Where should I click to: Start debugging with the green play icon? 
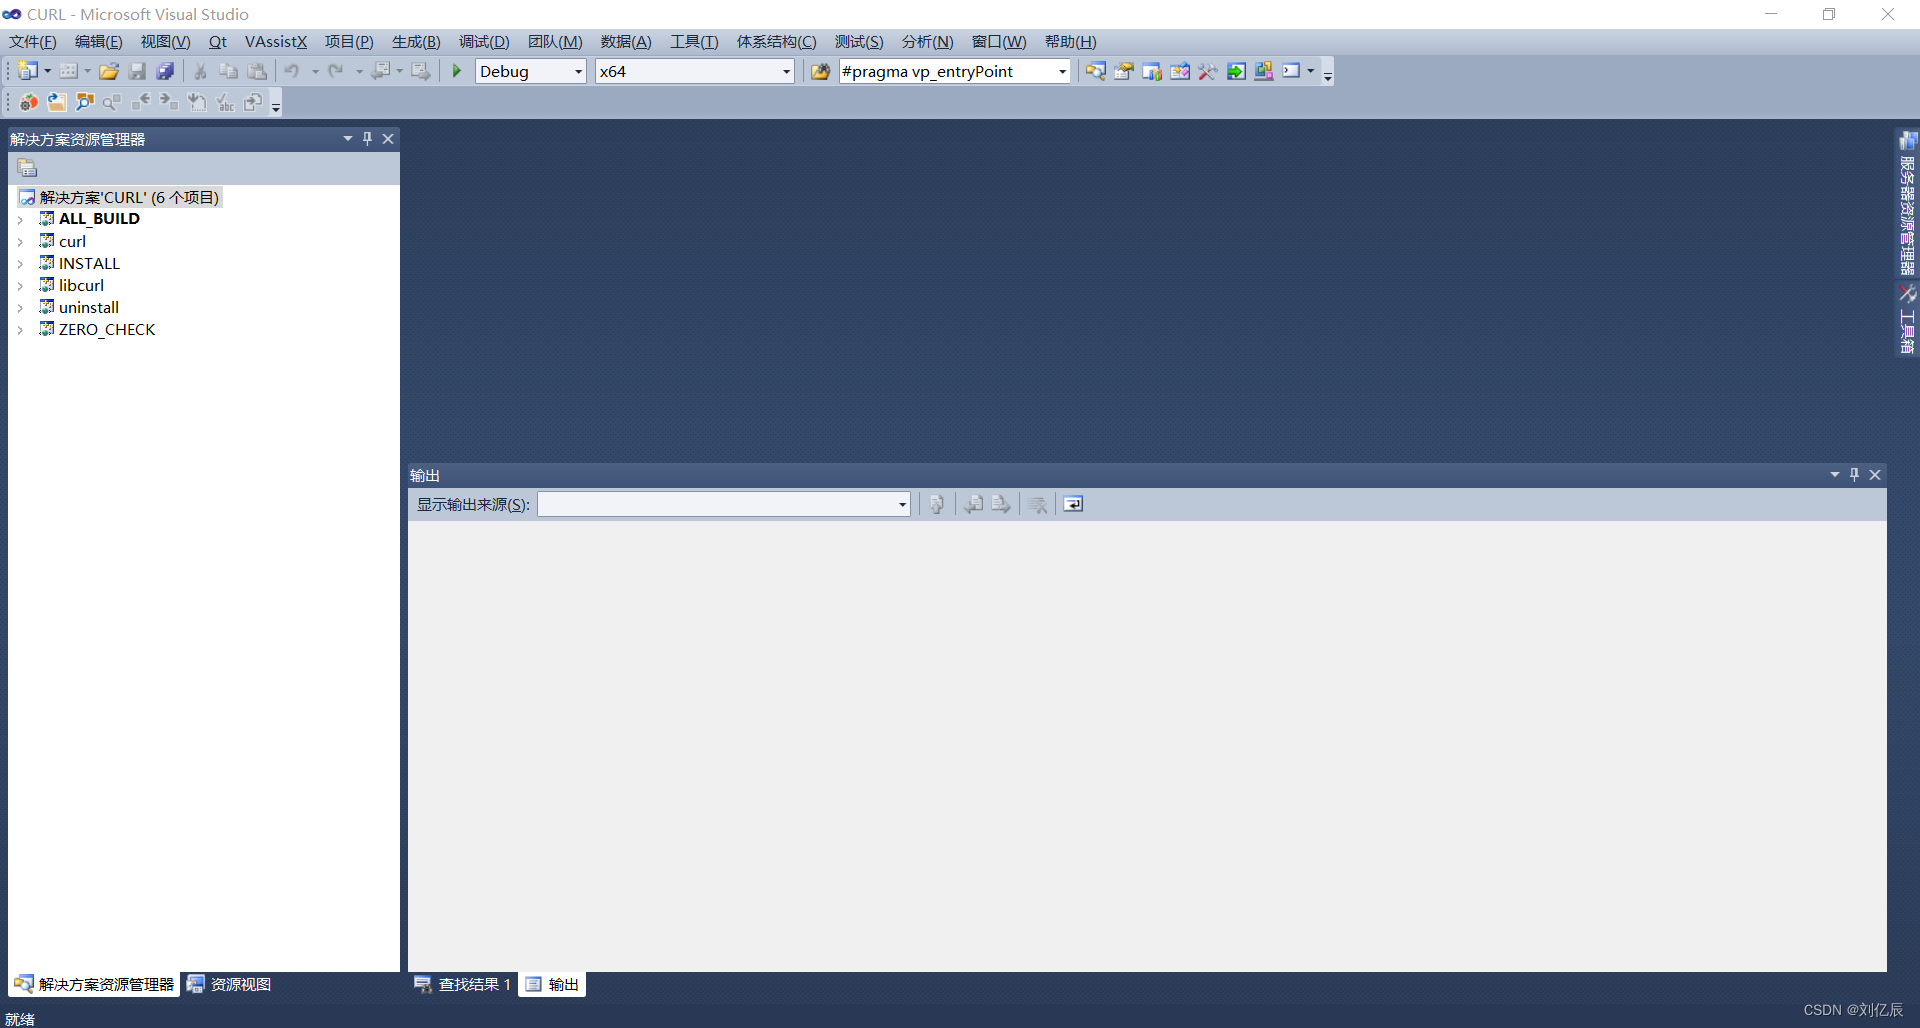(457, 71)
